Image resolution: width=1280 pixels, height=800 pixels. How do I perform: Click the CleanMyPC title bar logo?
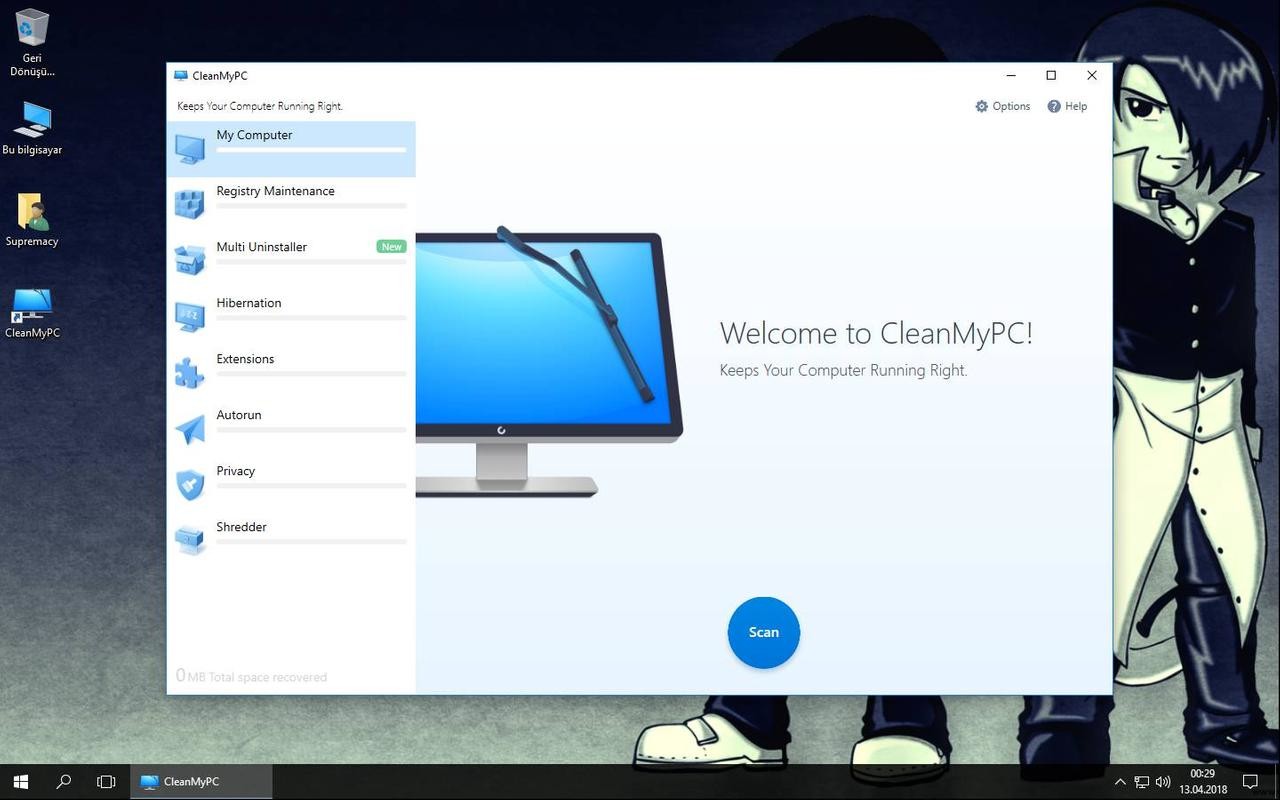pyautogui.click(x=180, y=75)
